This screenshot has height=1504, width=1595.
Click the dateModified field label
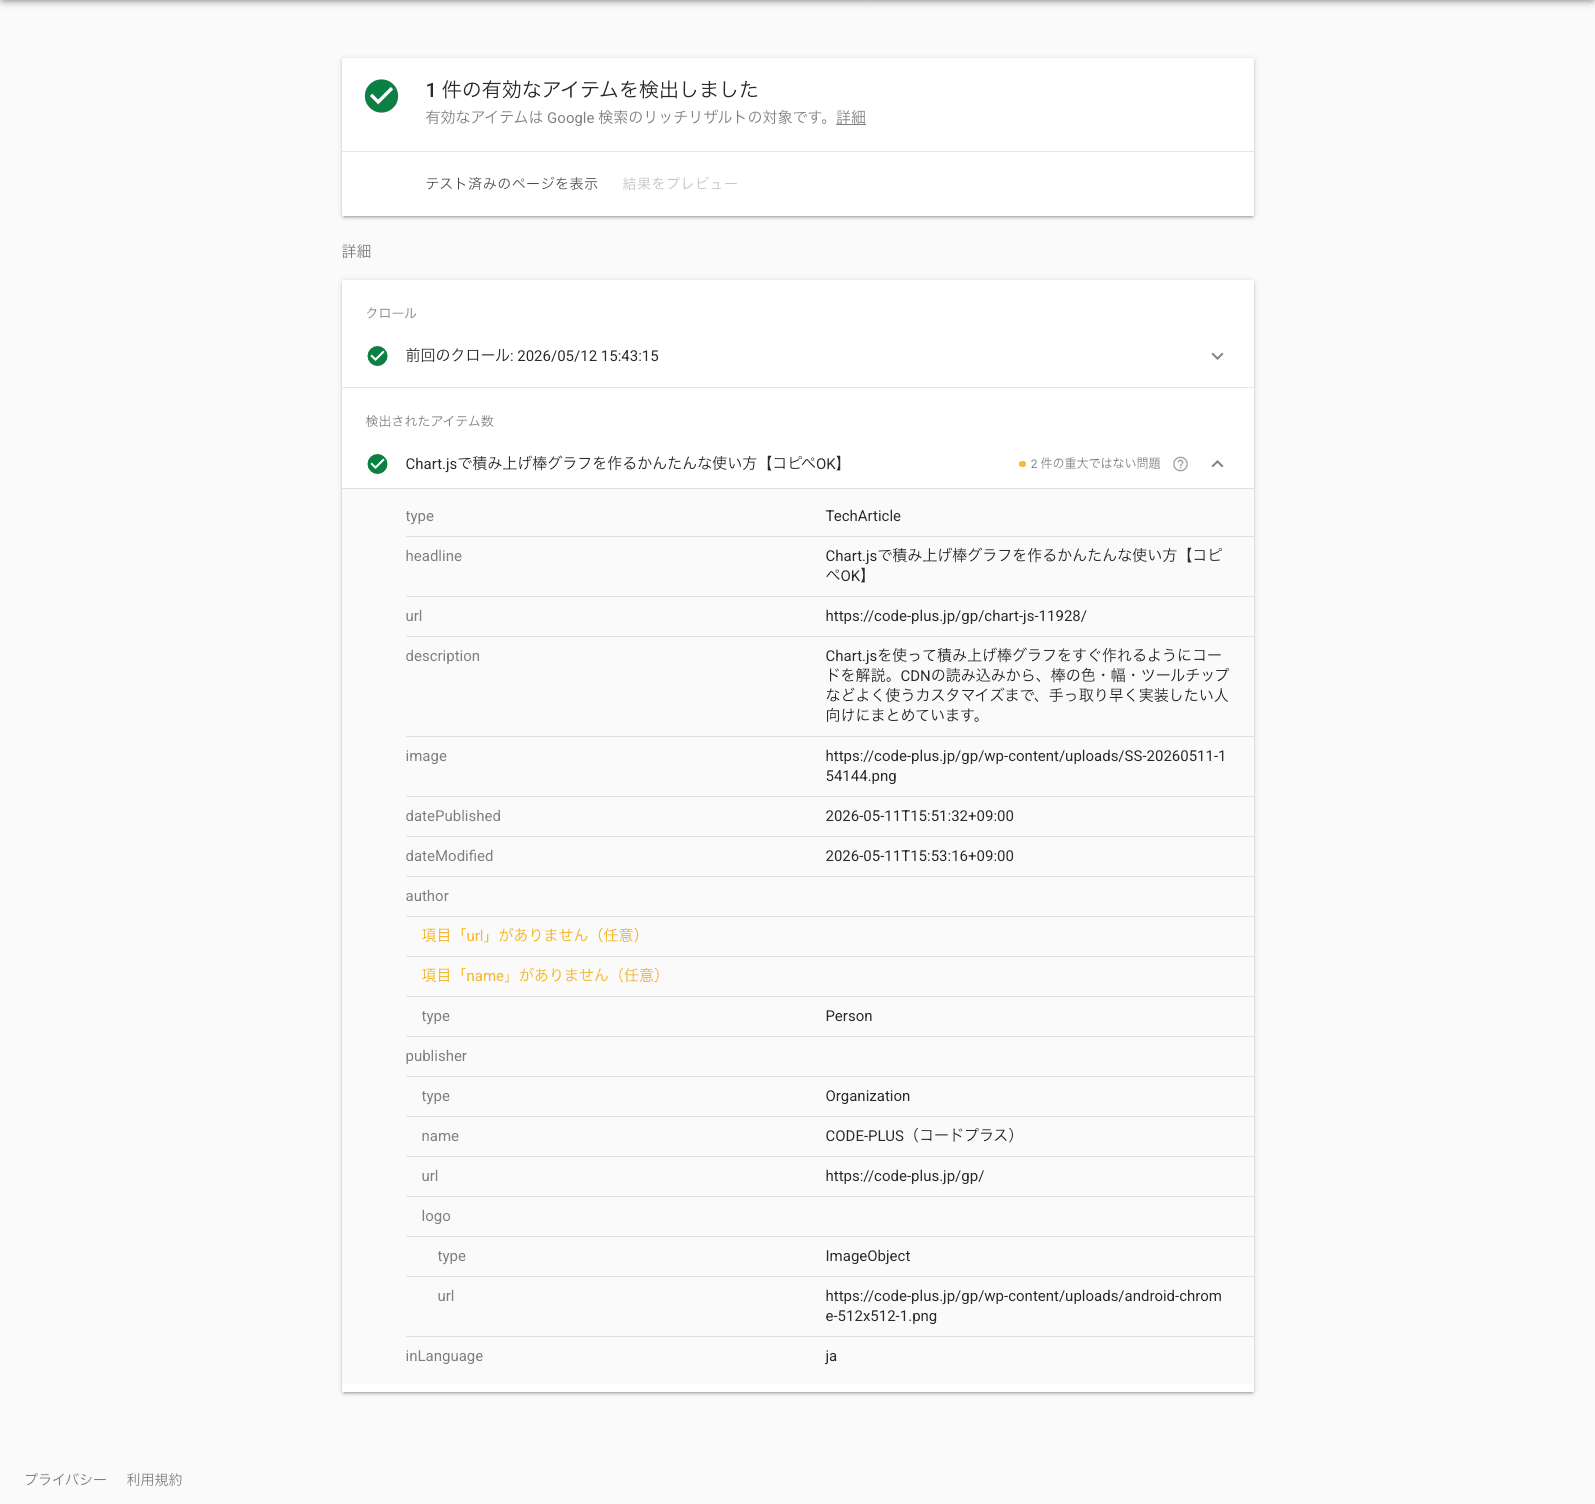[x=449, y=856]
